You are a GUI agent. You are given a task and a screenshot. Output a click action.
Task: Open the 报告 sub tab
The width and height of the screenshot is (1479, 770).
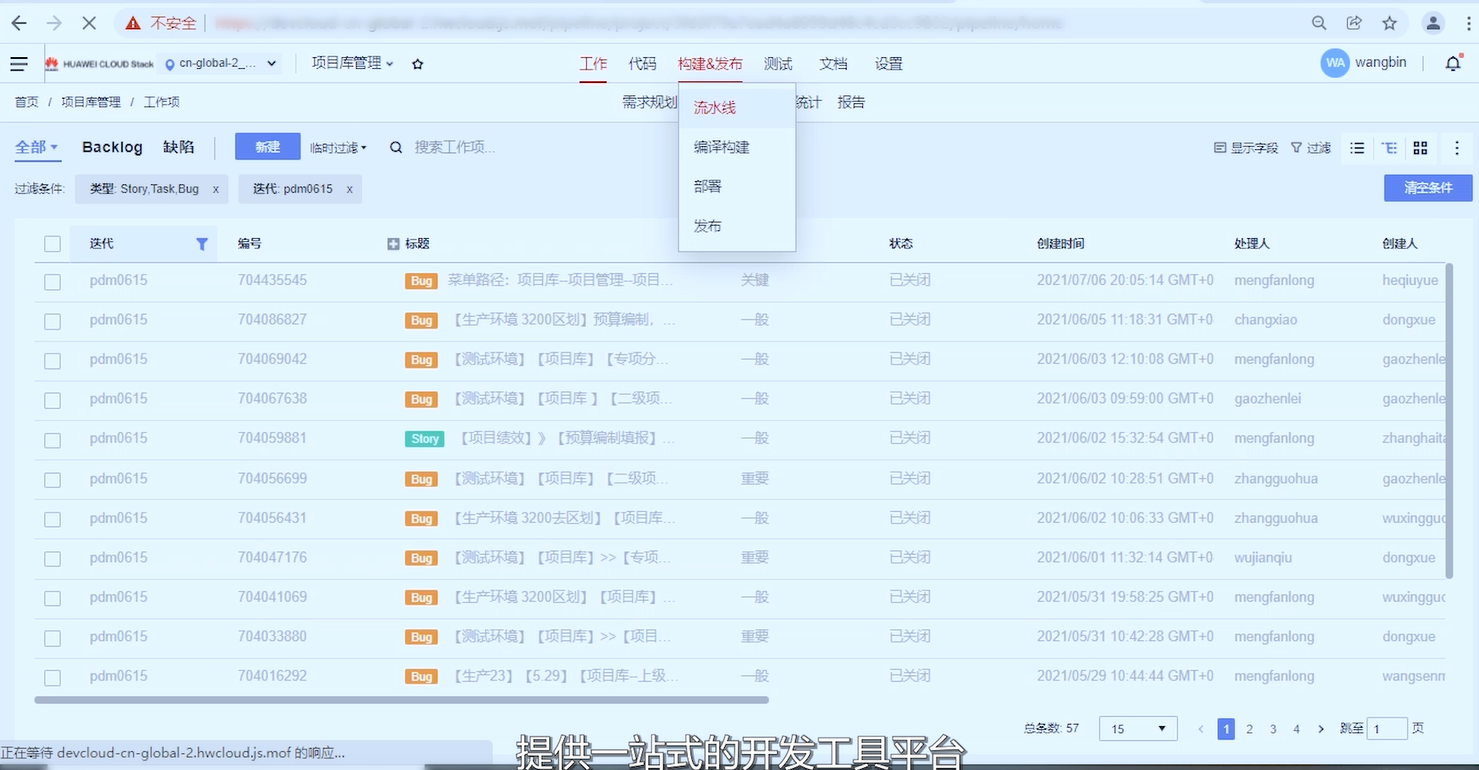click(851, 102)
